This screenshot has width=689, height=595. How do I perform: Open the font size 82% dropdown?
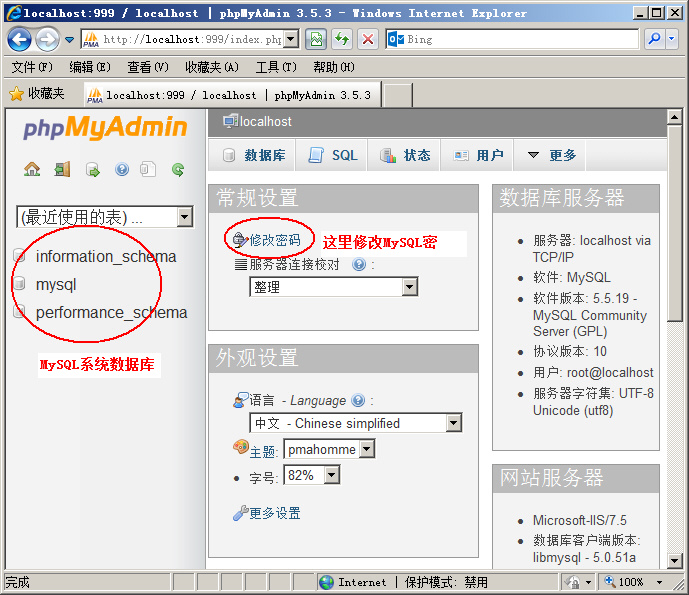[x=332, y=475]
